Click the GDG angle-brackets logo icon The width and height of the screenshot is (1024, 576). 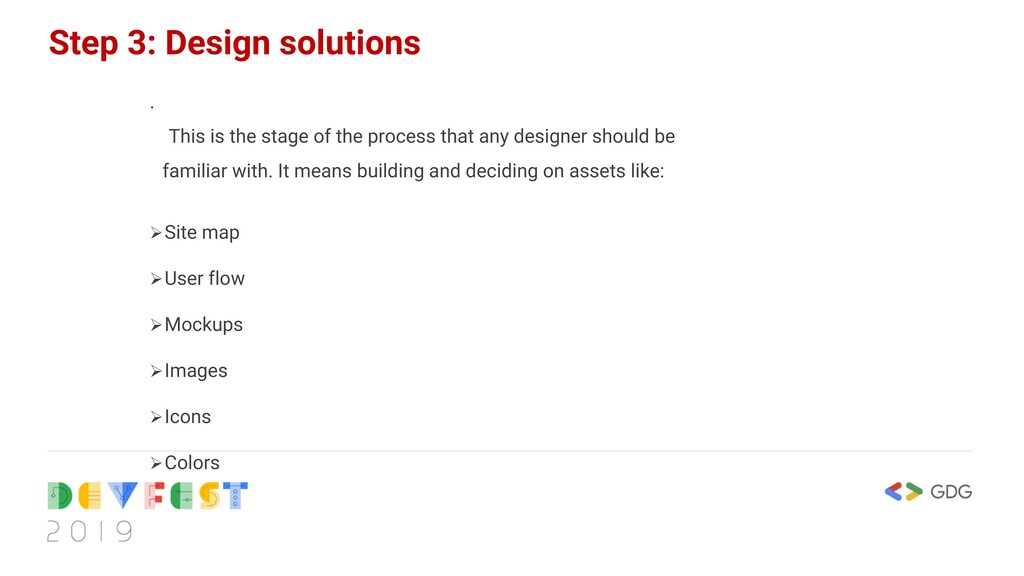tap(904, 491)
